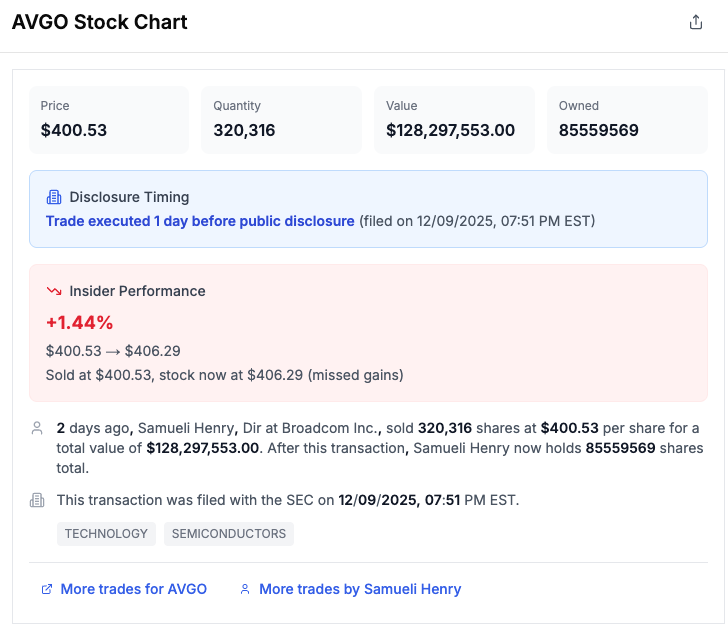Click the Insider Performance title

137,291
